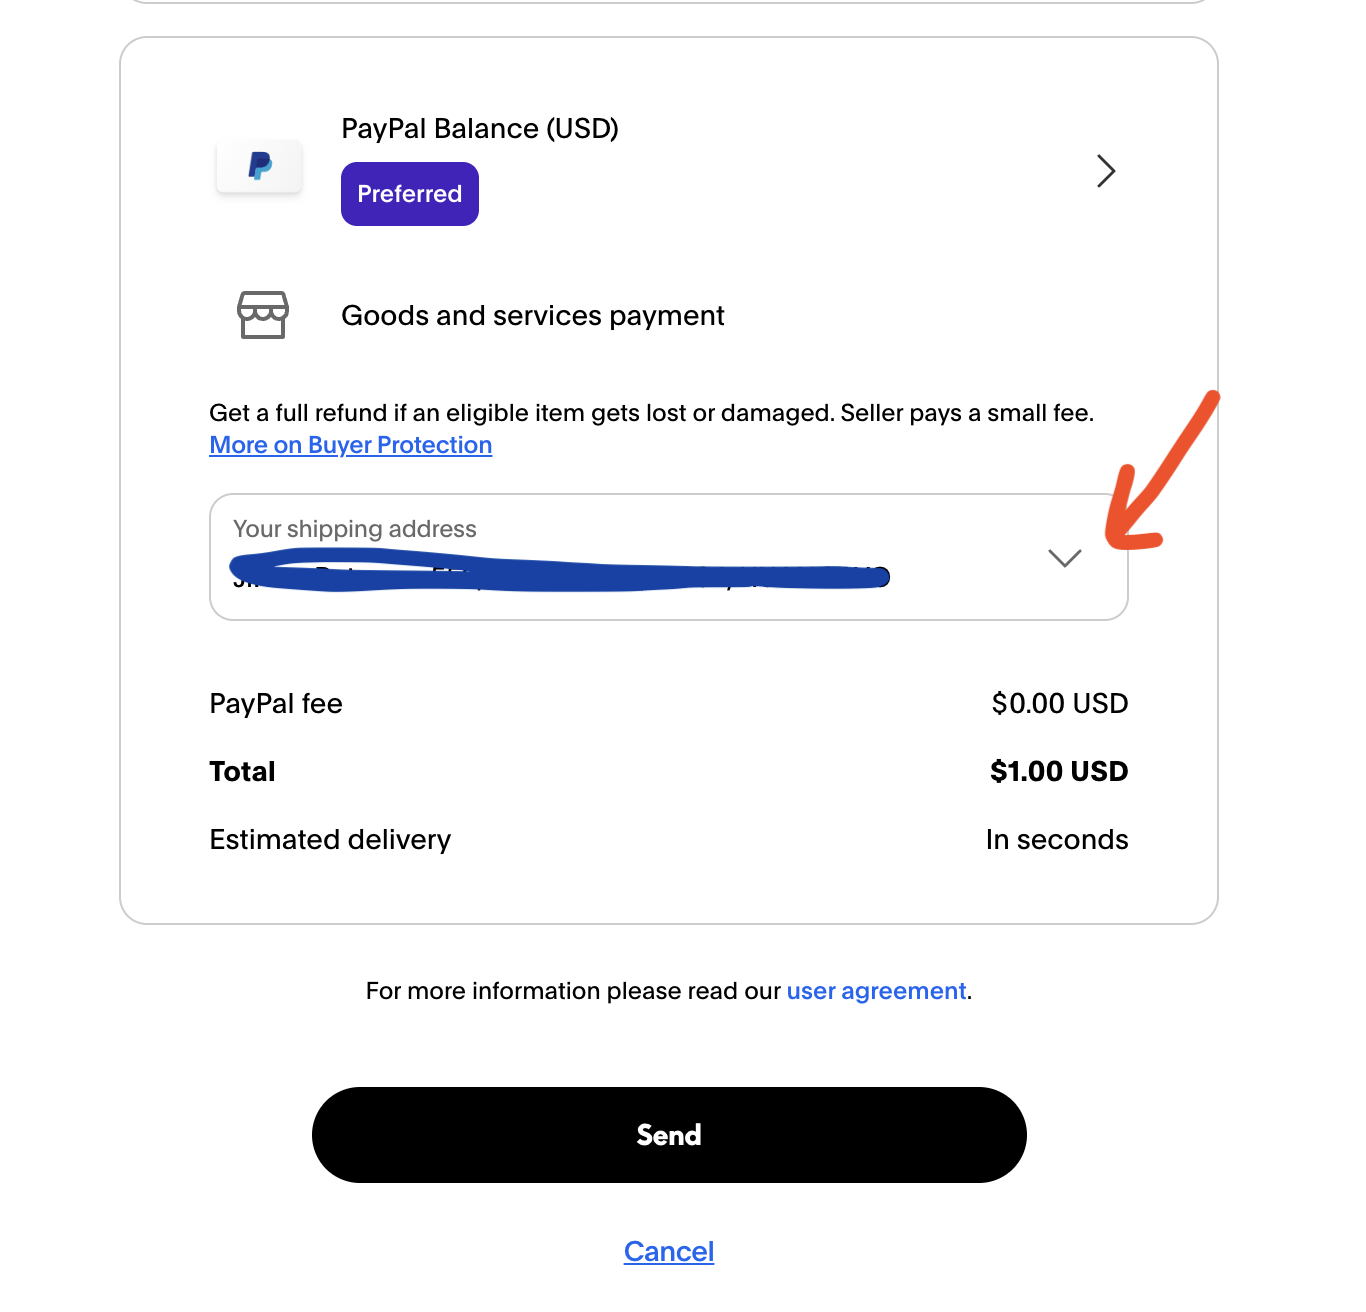Screen dimensions: 1366x1312
Task: Click the "In seconds" delivery estimate
Action: pyautogui.click(x=1057, y=839)
